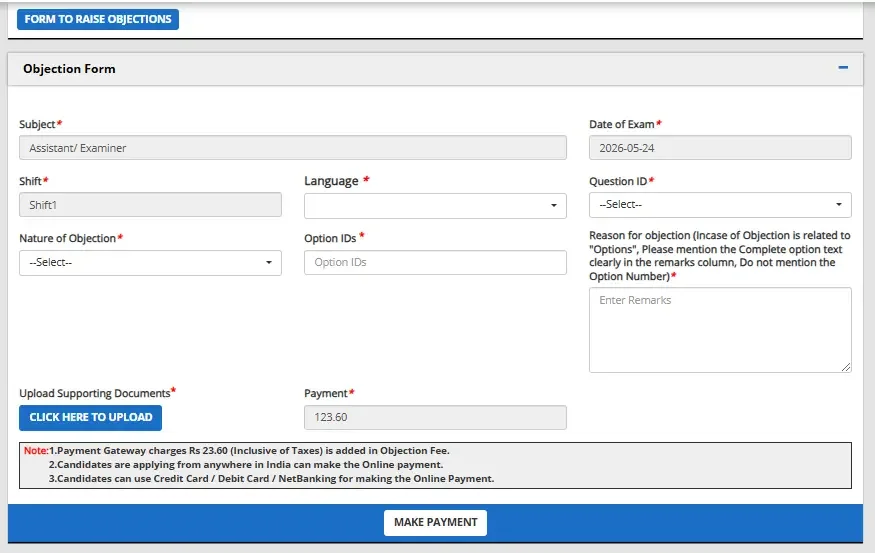Image resolution: width=875 pixels, height=553 pixels.
Task: Click the MAKE PAYMENT button
Action: [x=435, y=522]
